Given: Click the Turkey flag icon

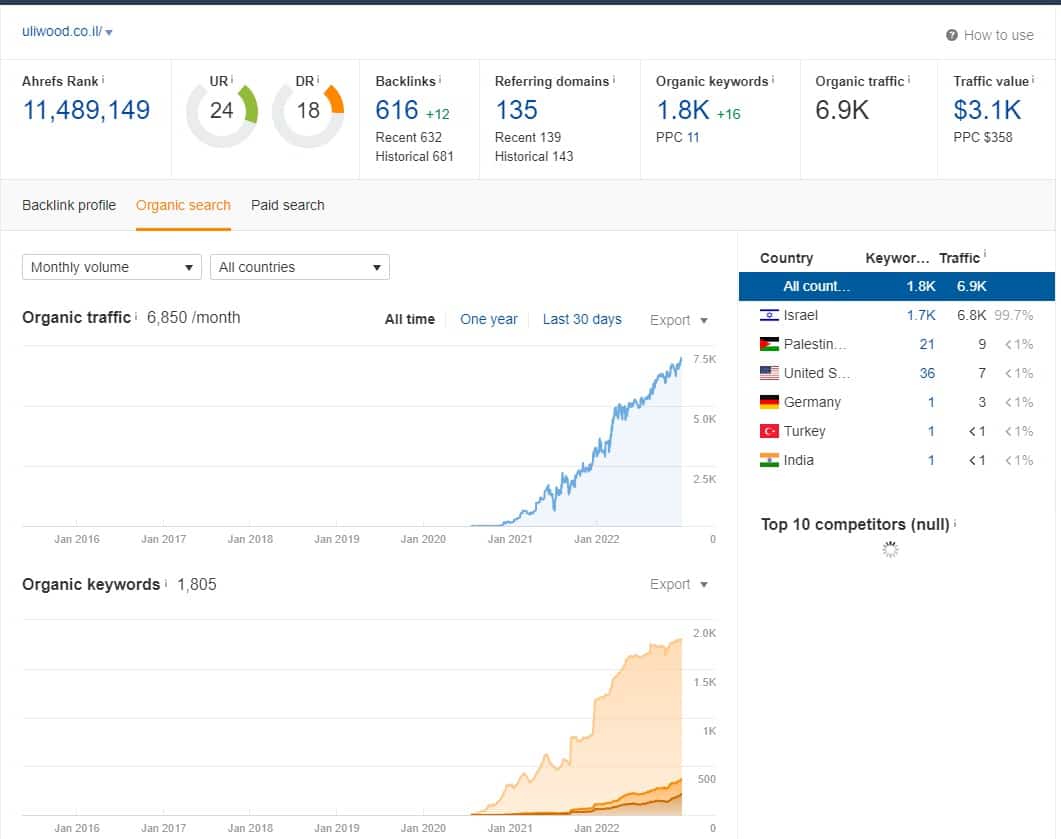Looking at the screenshot, I should pyautogui.click(x=769, y=431).
